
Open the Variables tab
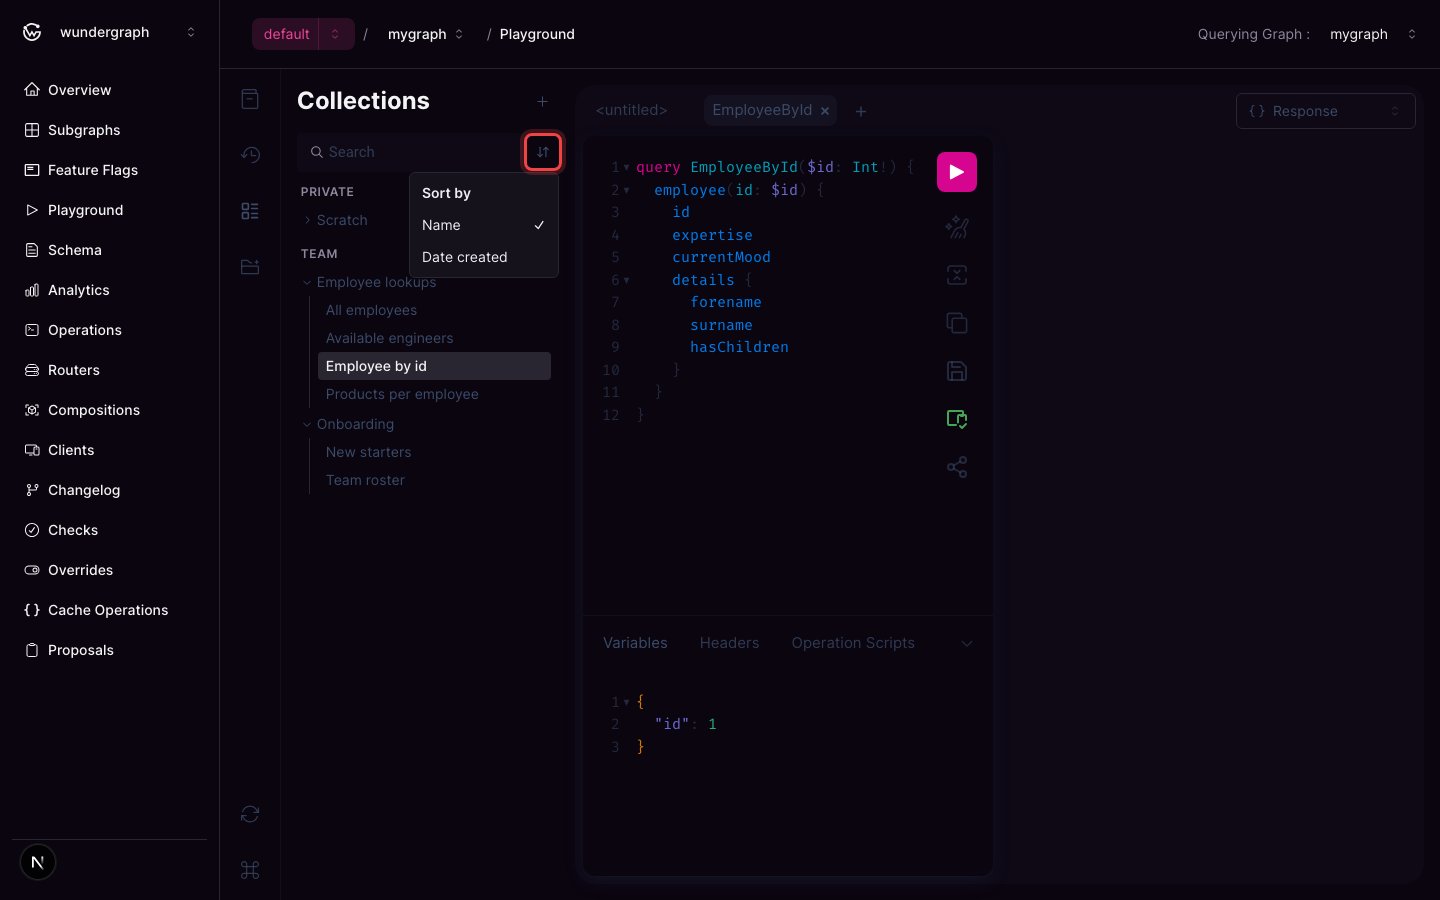(635, 643)
